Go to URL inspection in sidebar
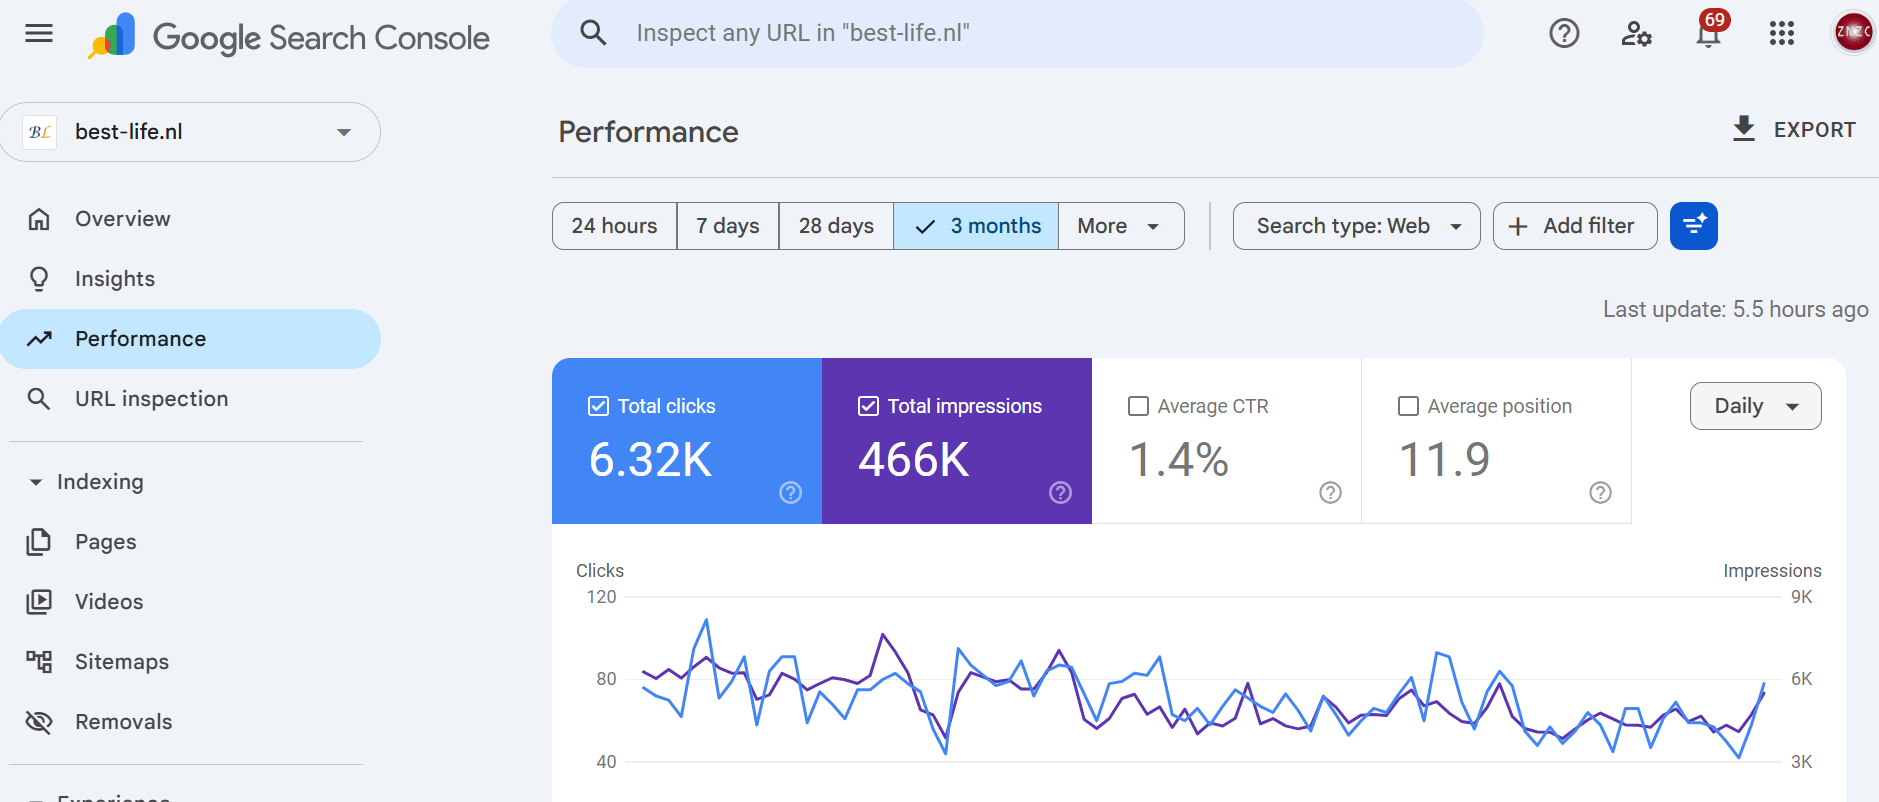Screen dimensions: 1879x802 [151, 399]
